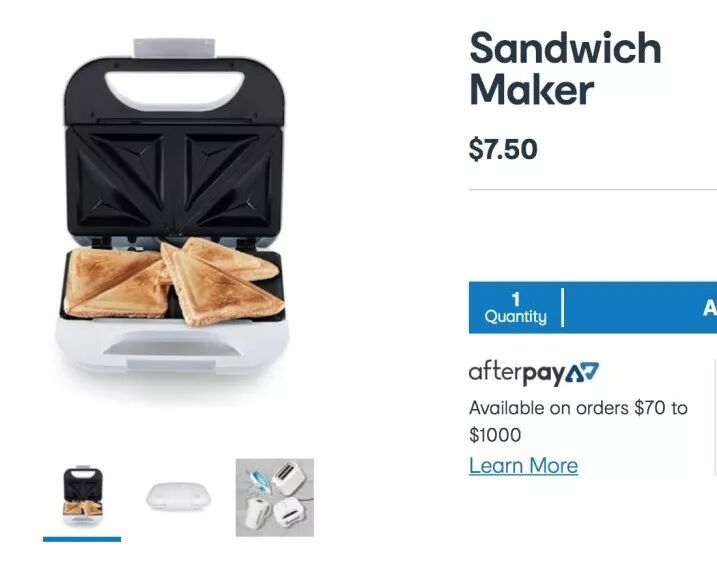Click the Sandwich Maker product title
Viewport: 717px width, 573px height.
pos(565,69)
